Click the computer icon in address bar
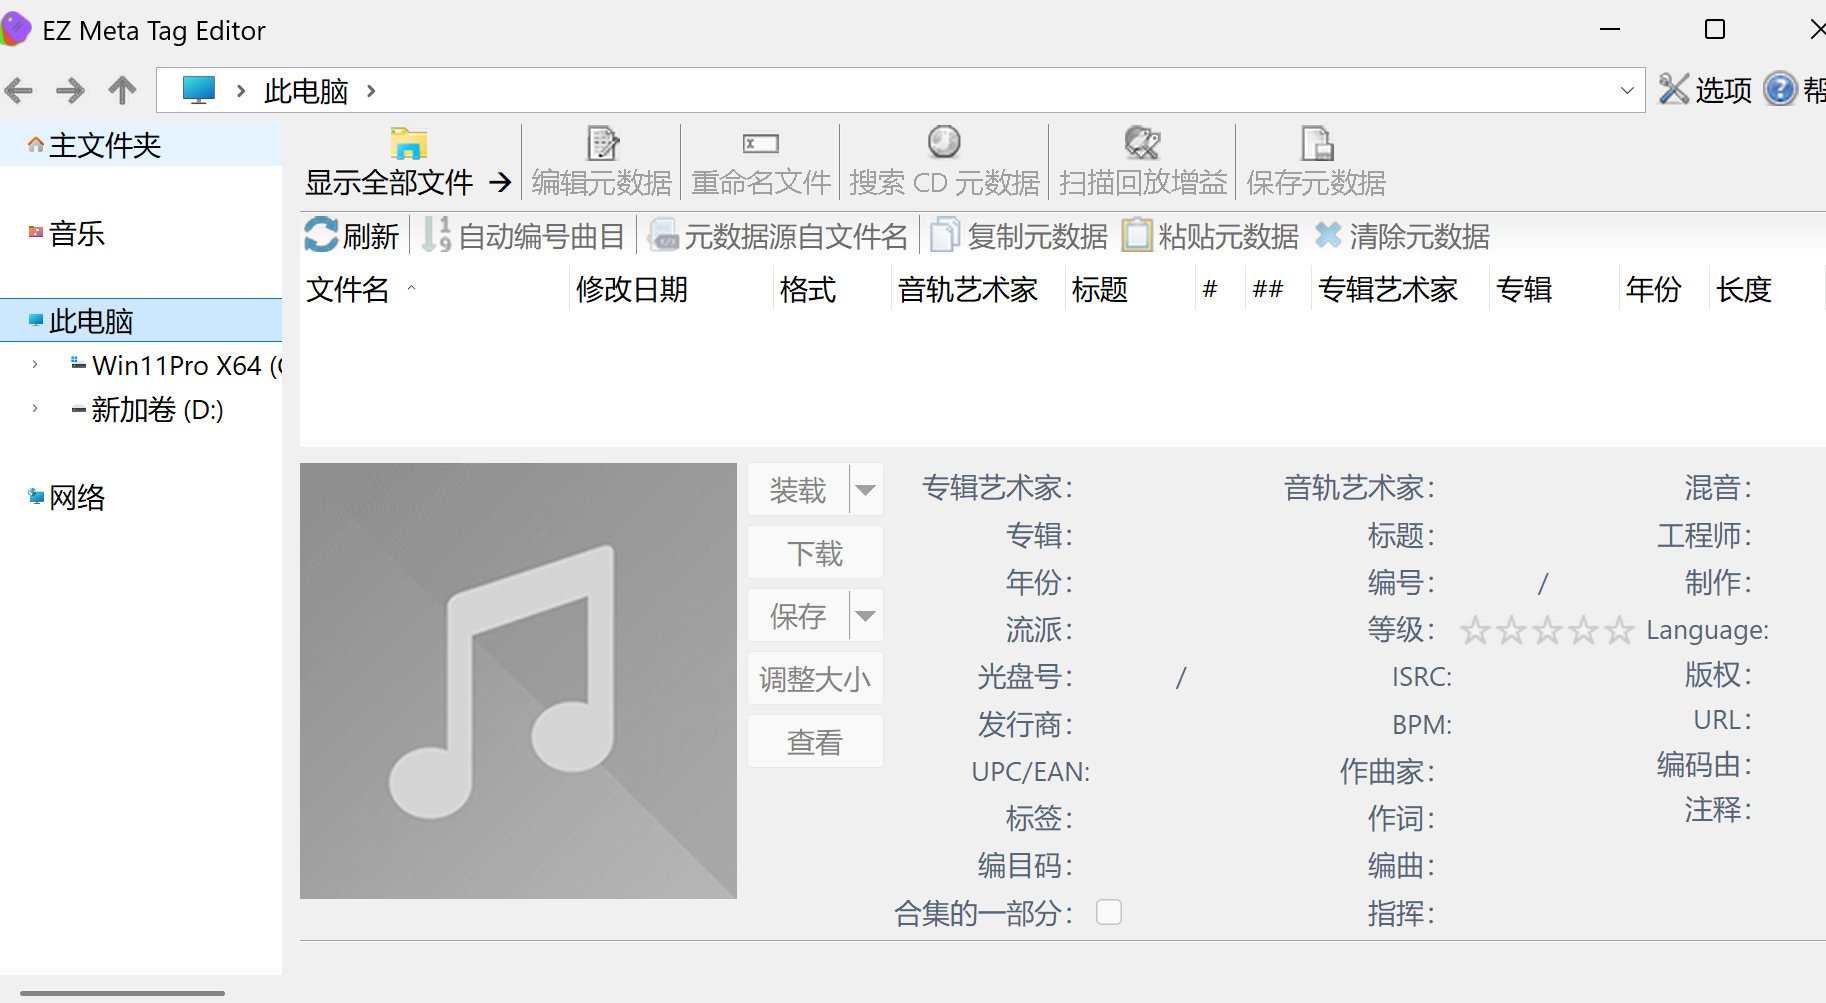 pos(198,90)
